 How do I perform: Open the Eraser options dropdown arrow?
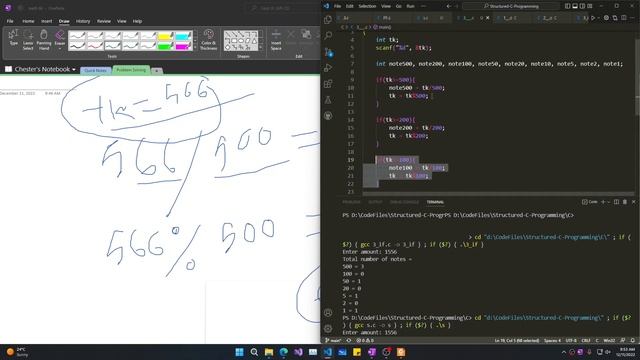tap(60, 49)
